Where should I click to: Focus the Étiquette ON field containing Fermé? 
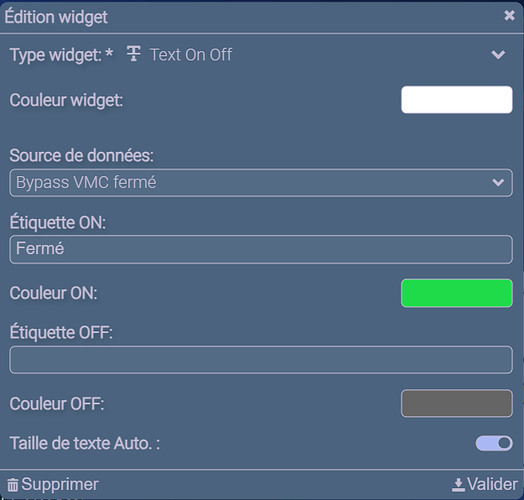(261, 249)
